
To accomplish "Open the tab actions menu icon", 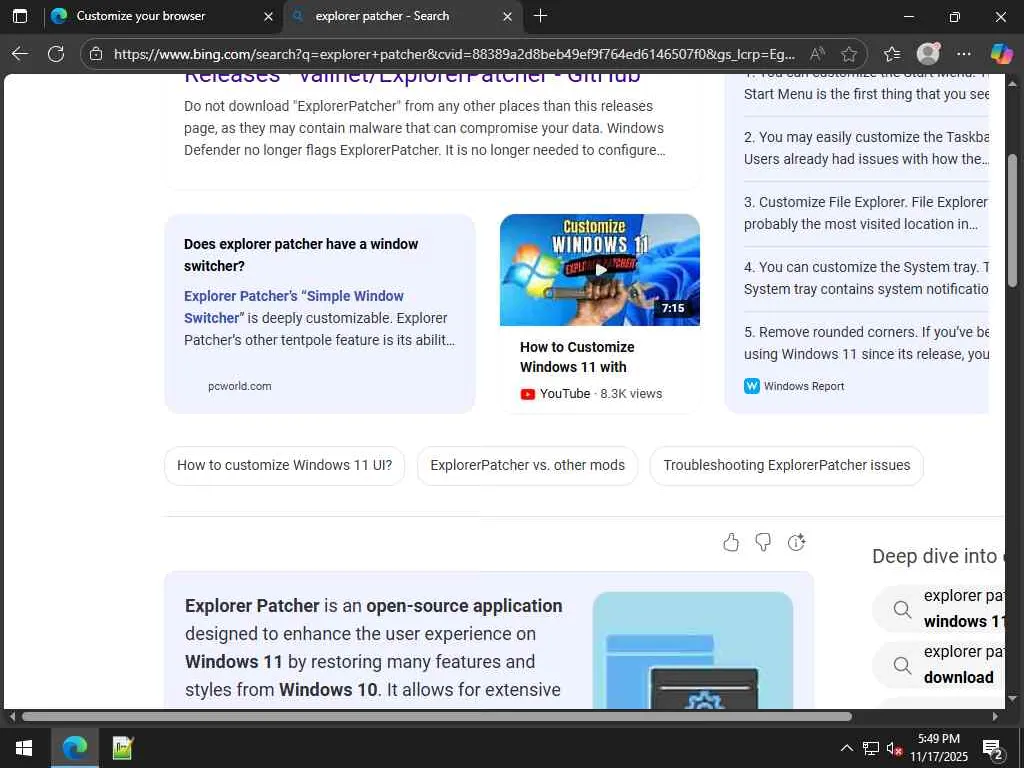I will 20,16.
